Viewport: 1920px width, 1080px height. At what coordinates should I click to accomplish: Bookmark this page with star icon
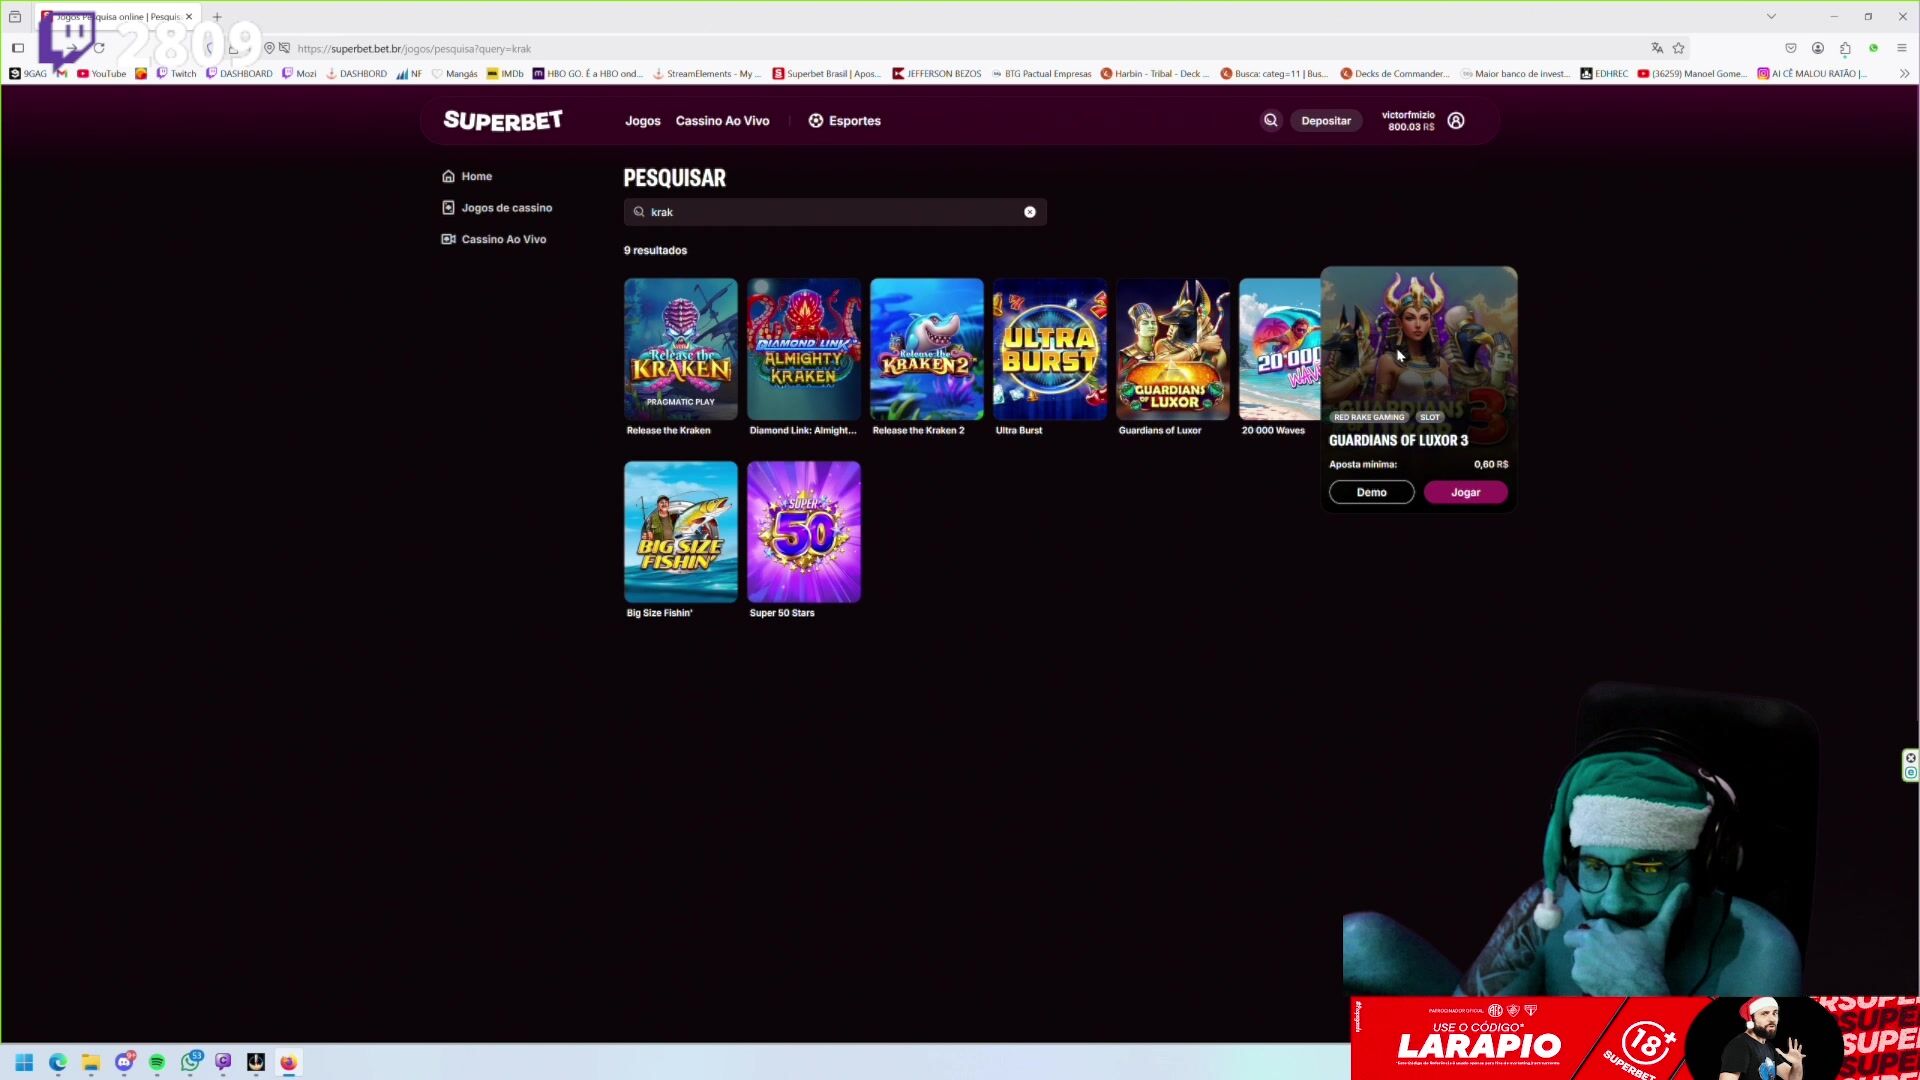(1679, 48)
